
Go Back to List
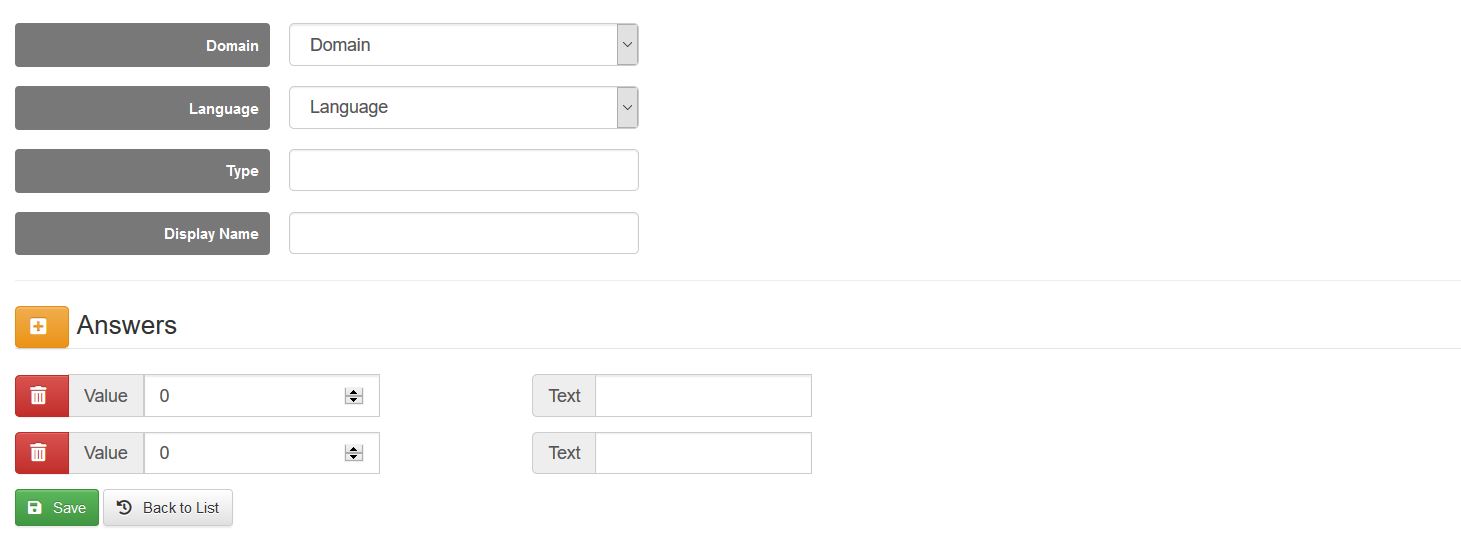(x=168, y=508)
